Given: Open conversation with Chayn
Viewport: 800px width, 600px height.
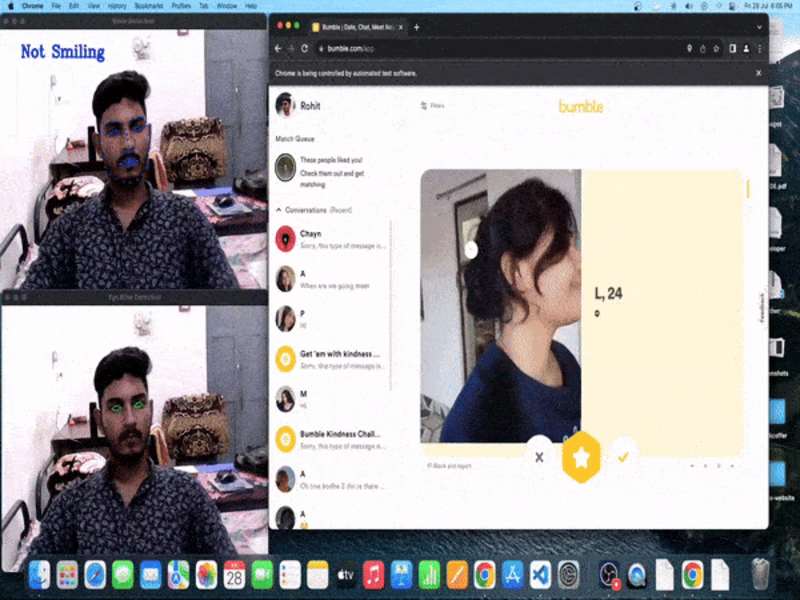Looking at the screenshot, I should click(332, 239).
